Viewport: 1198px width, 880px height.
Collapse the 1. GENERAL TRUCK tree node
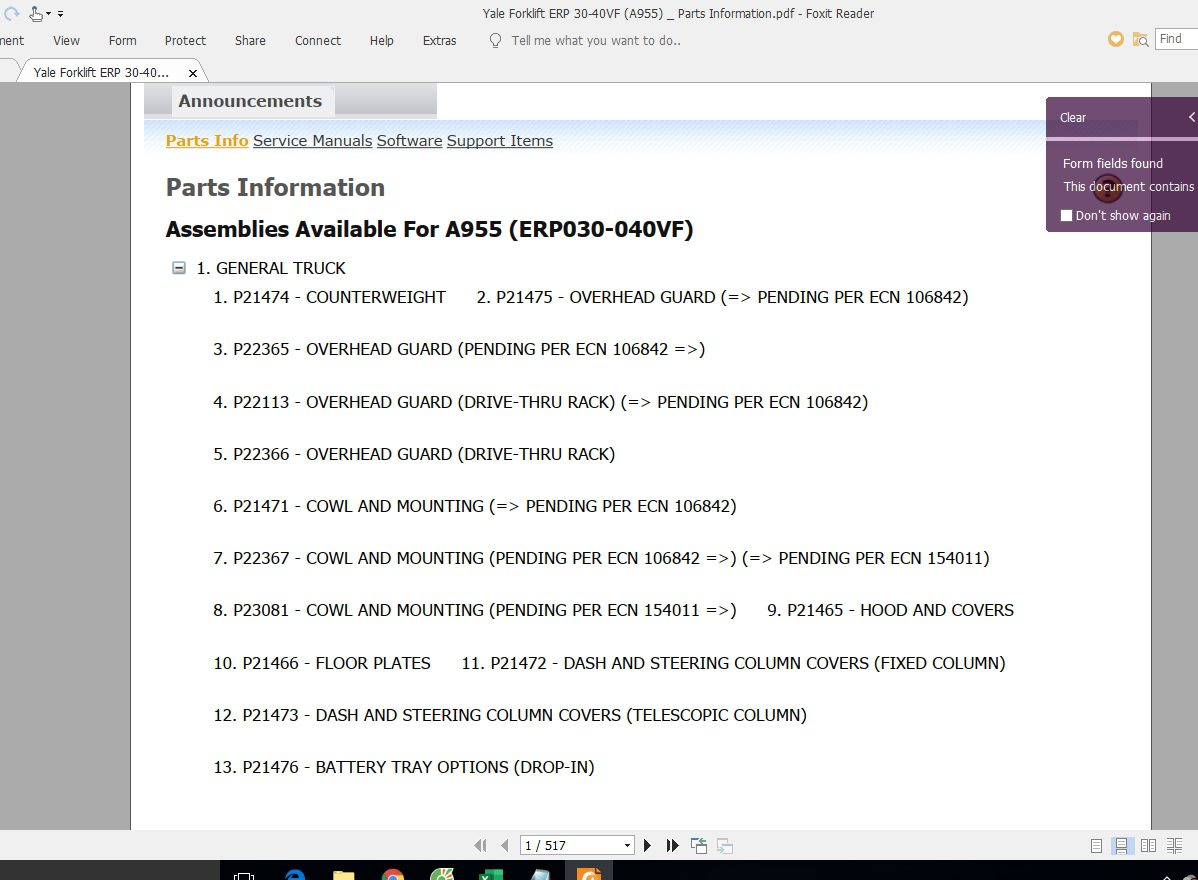[179, 268]
